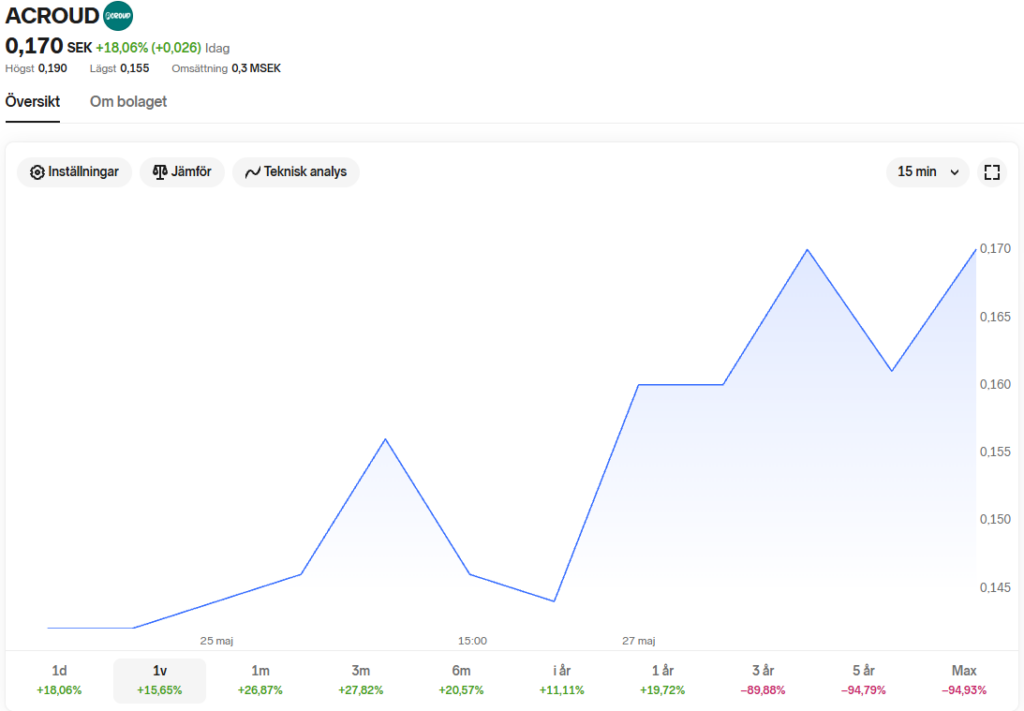Click the 15:00 x-axis label

coord(472,641)
